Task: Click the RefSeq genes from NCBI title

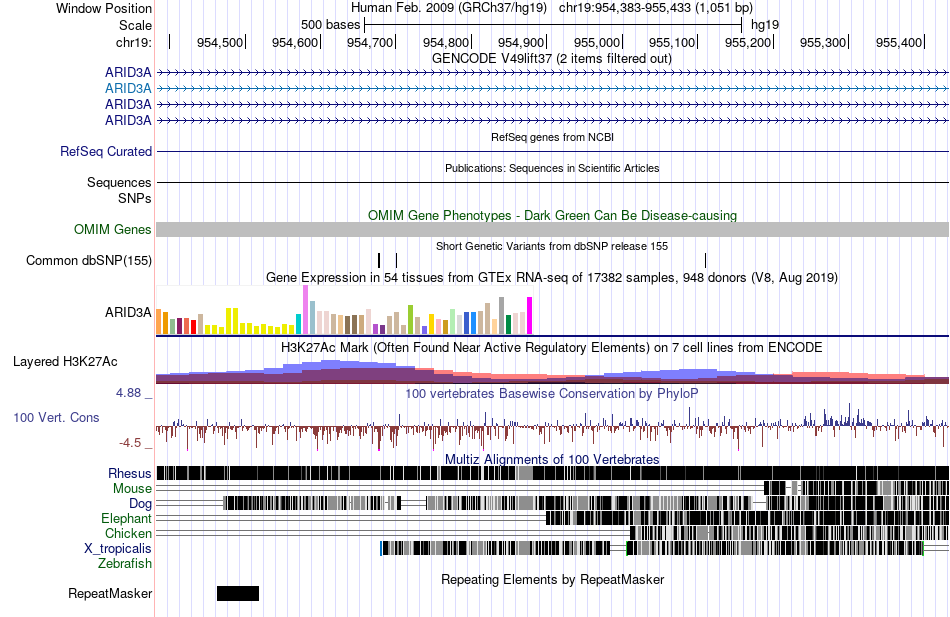Action: pos(553,138)
